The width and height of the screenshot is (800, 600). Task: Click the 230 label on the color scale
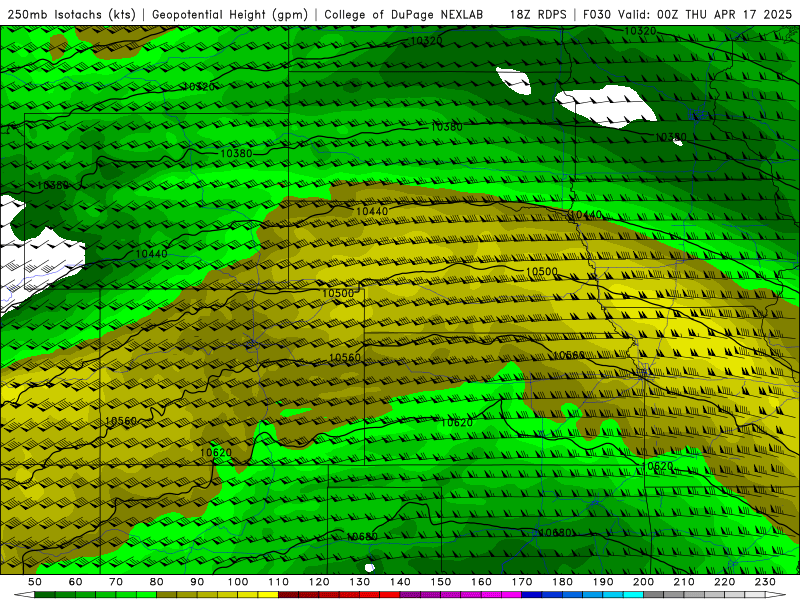click(765, 582)
